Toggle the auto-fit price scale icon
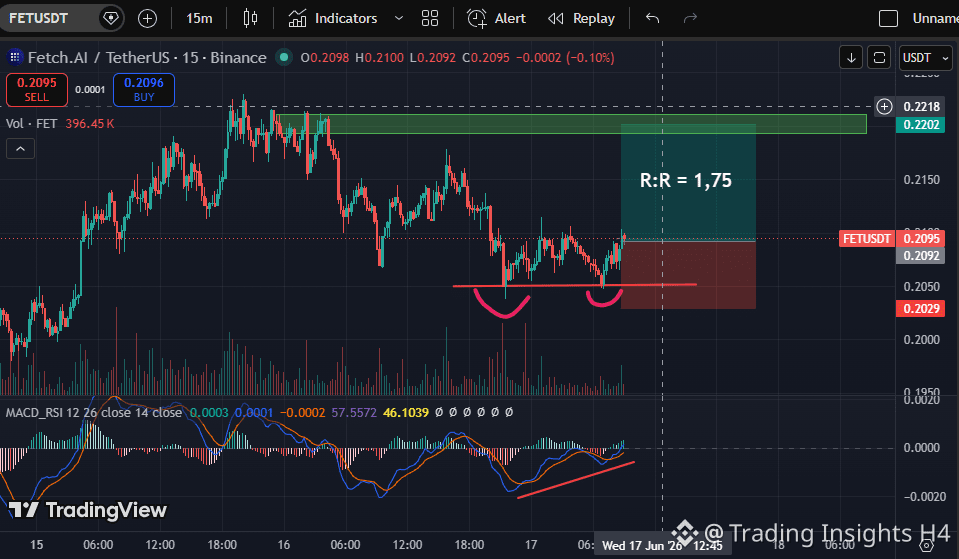The height and width of the screenshot is (559, 959). pyautogui.click(x=879, y=57)
